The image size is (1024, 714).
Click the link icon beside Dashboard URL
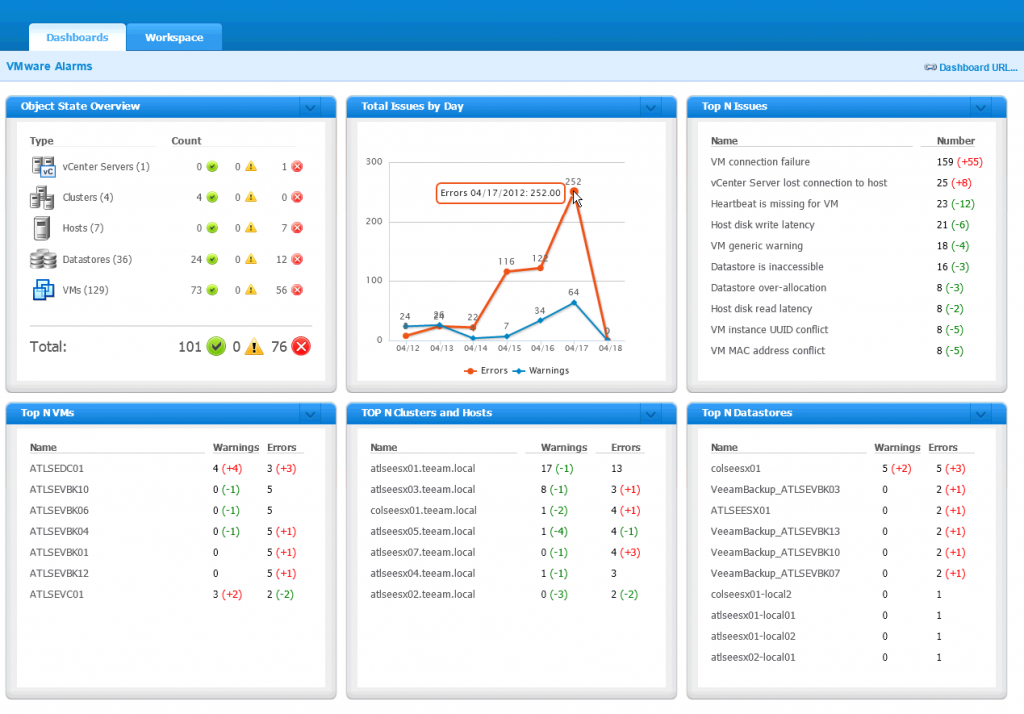pos(931,67)
